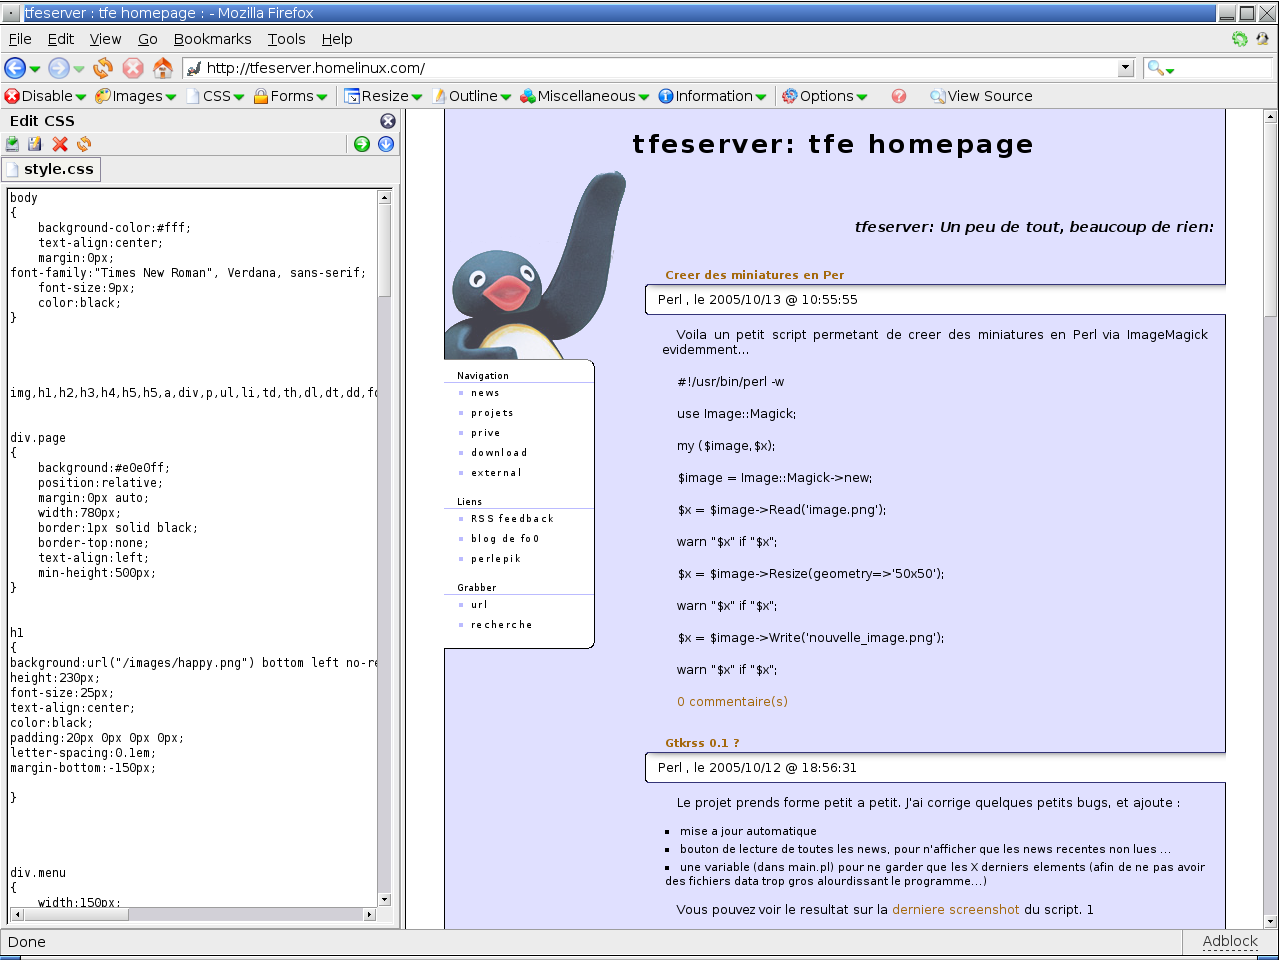Click View Source in the developer toolbar

(981, 96)
